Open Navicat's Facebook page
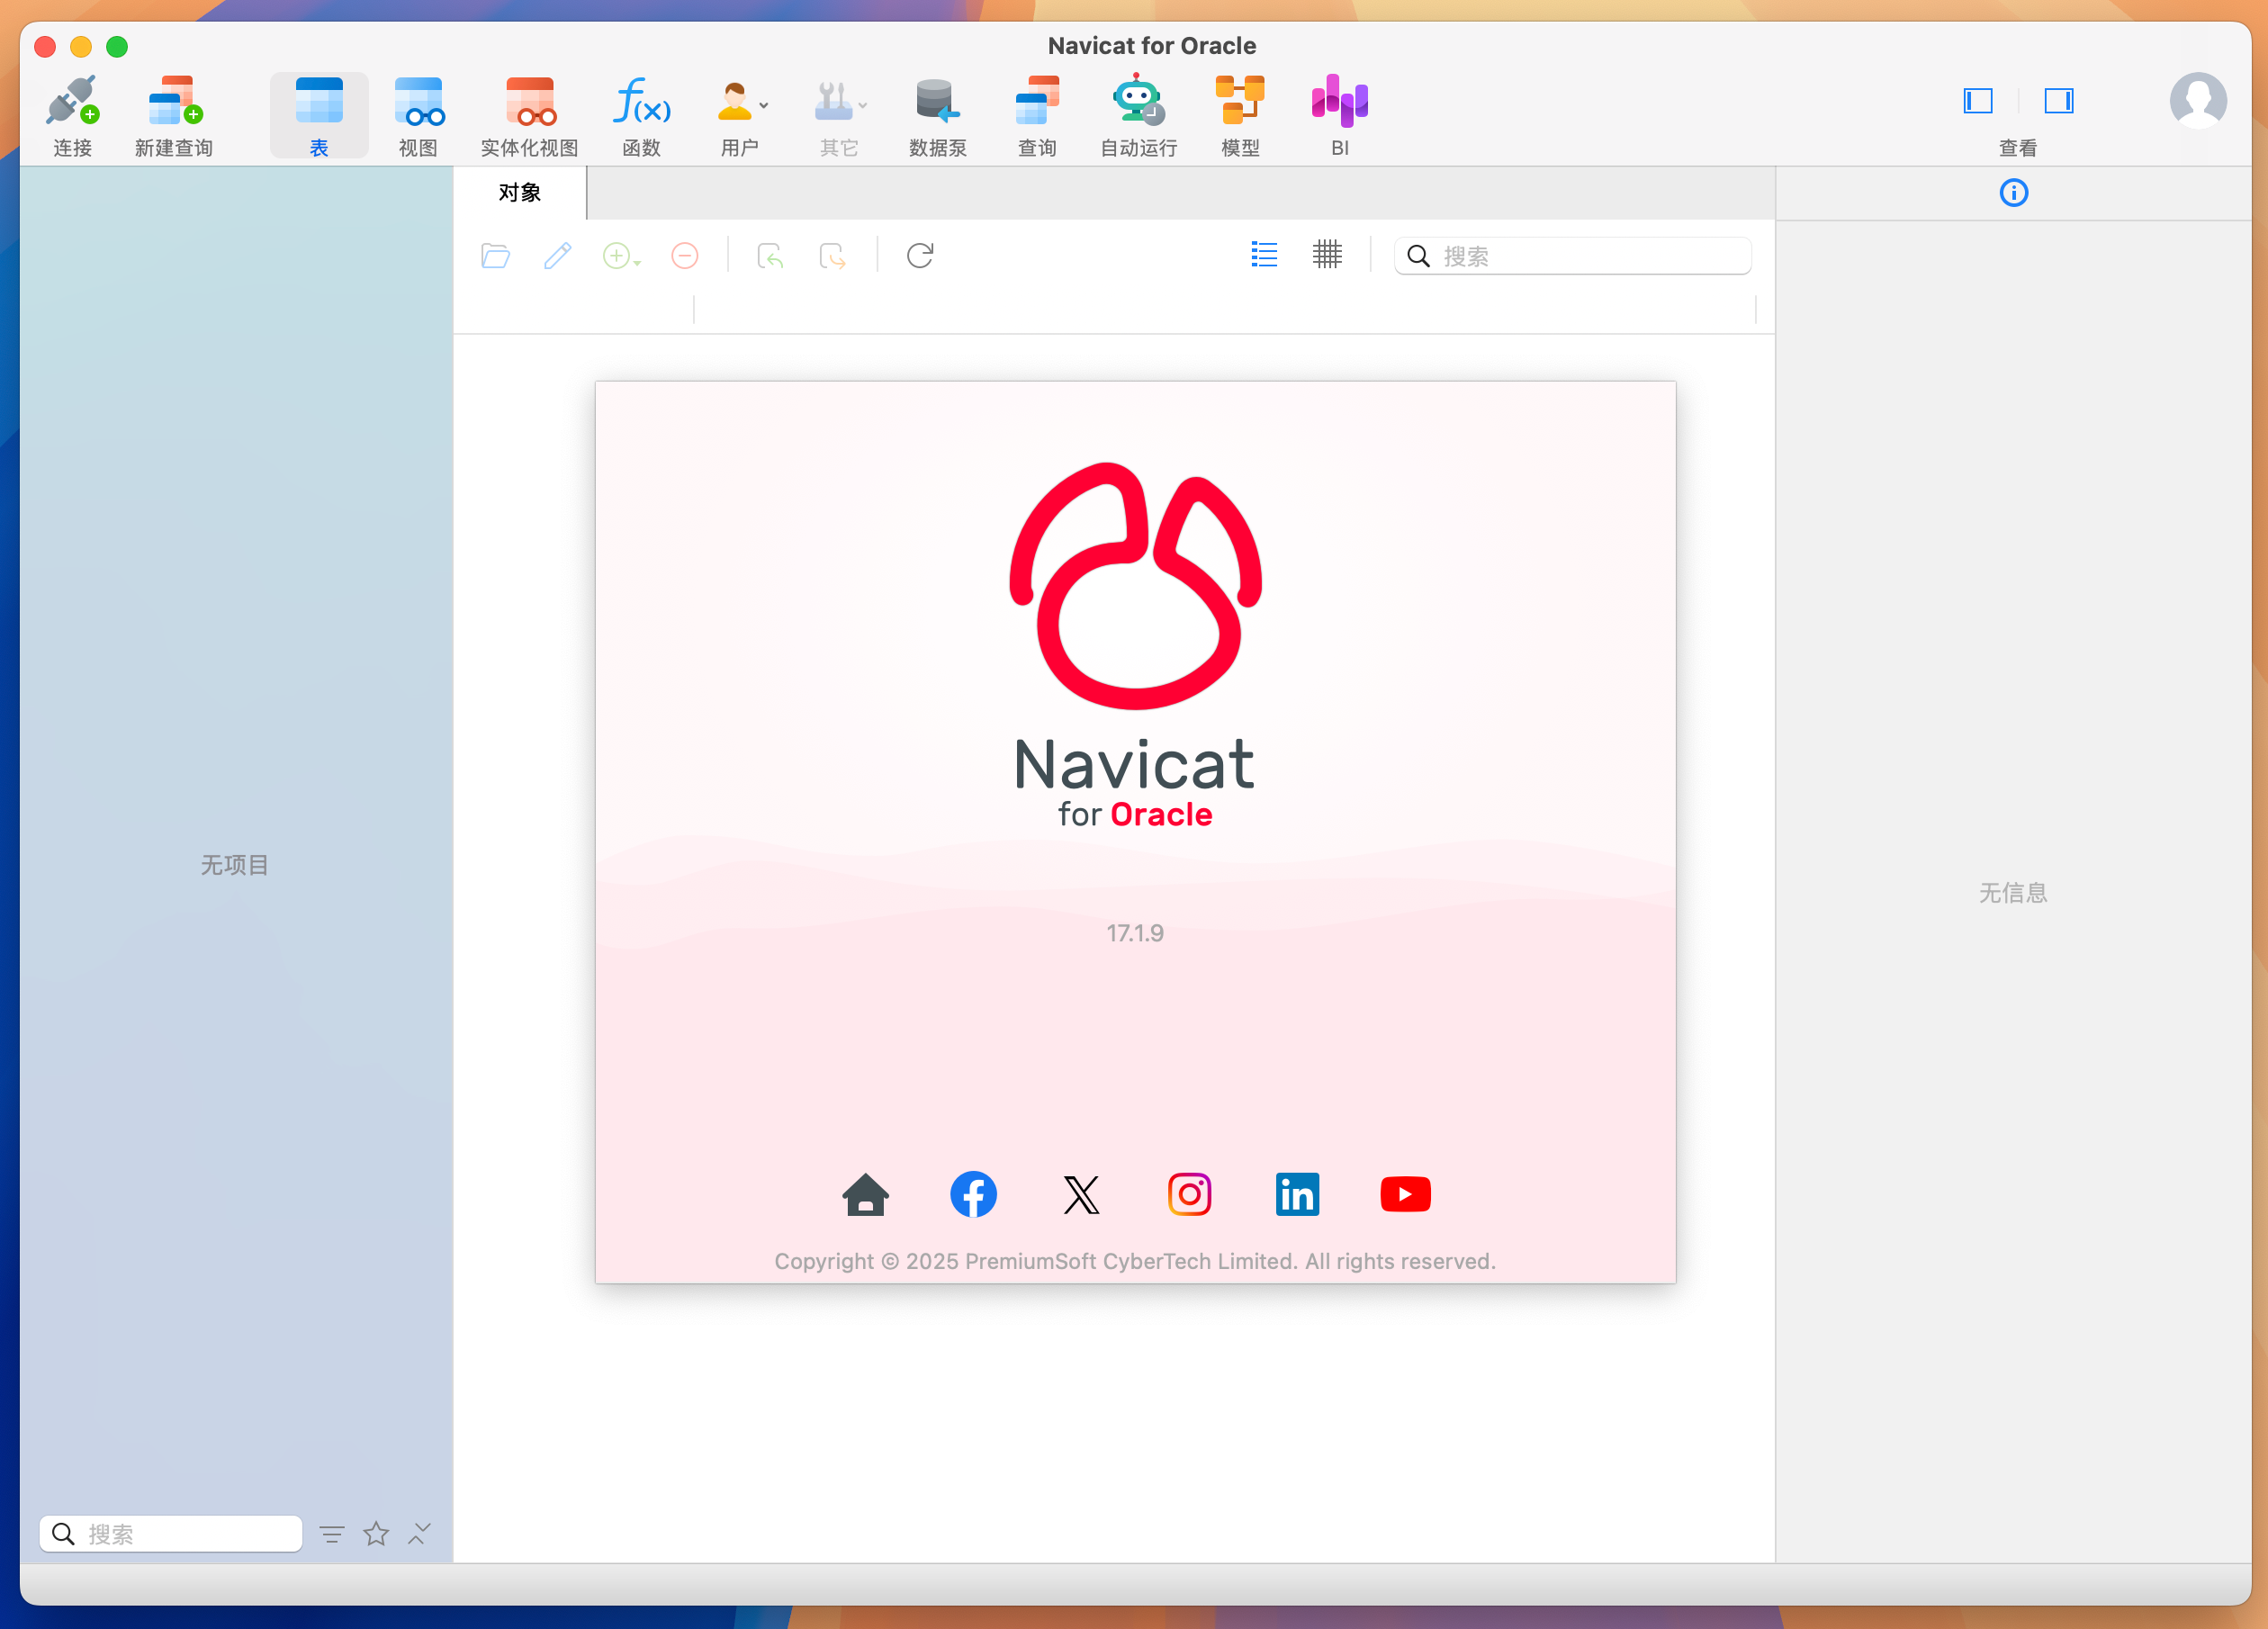 [x=973, y=1193]
